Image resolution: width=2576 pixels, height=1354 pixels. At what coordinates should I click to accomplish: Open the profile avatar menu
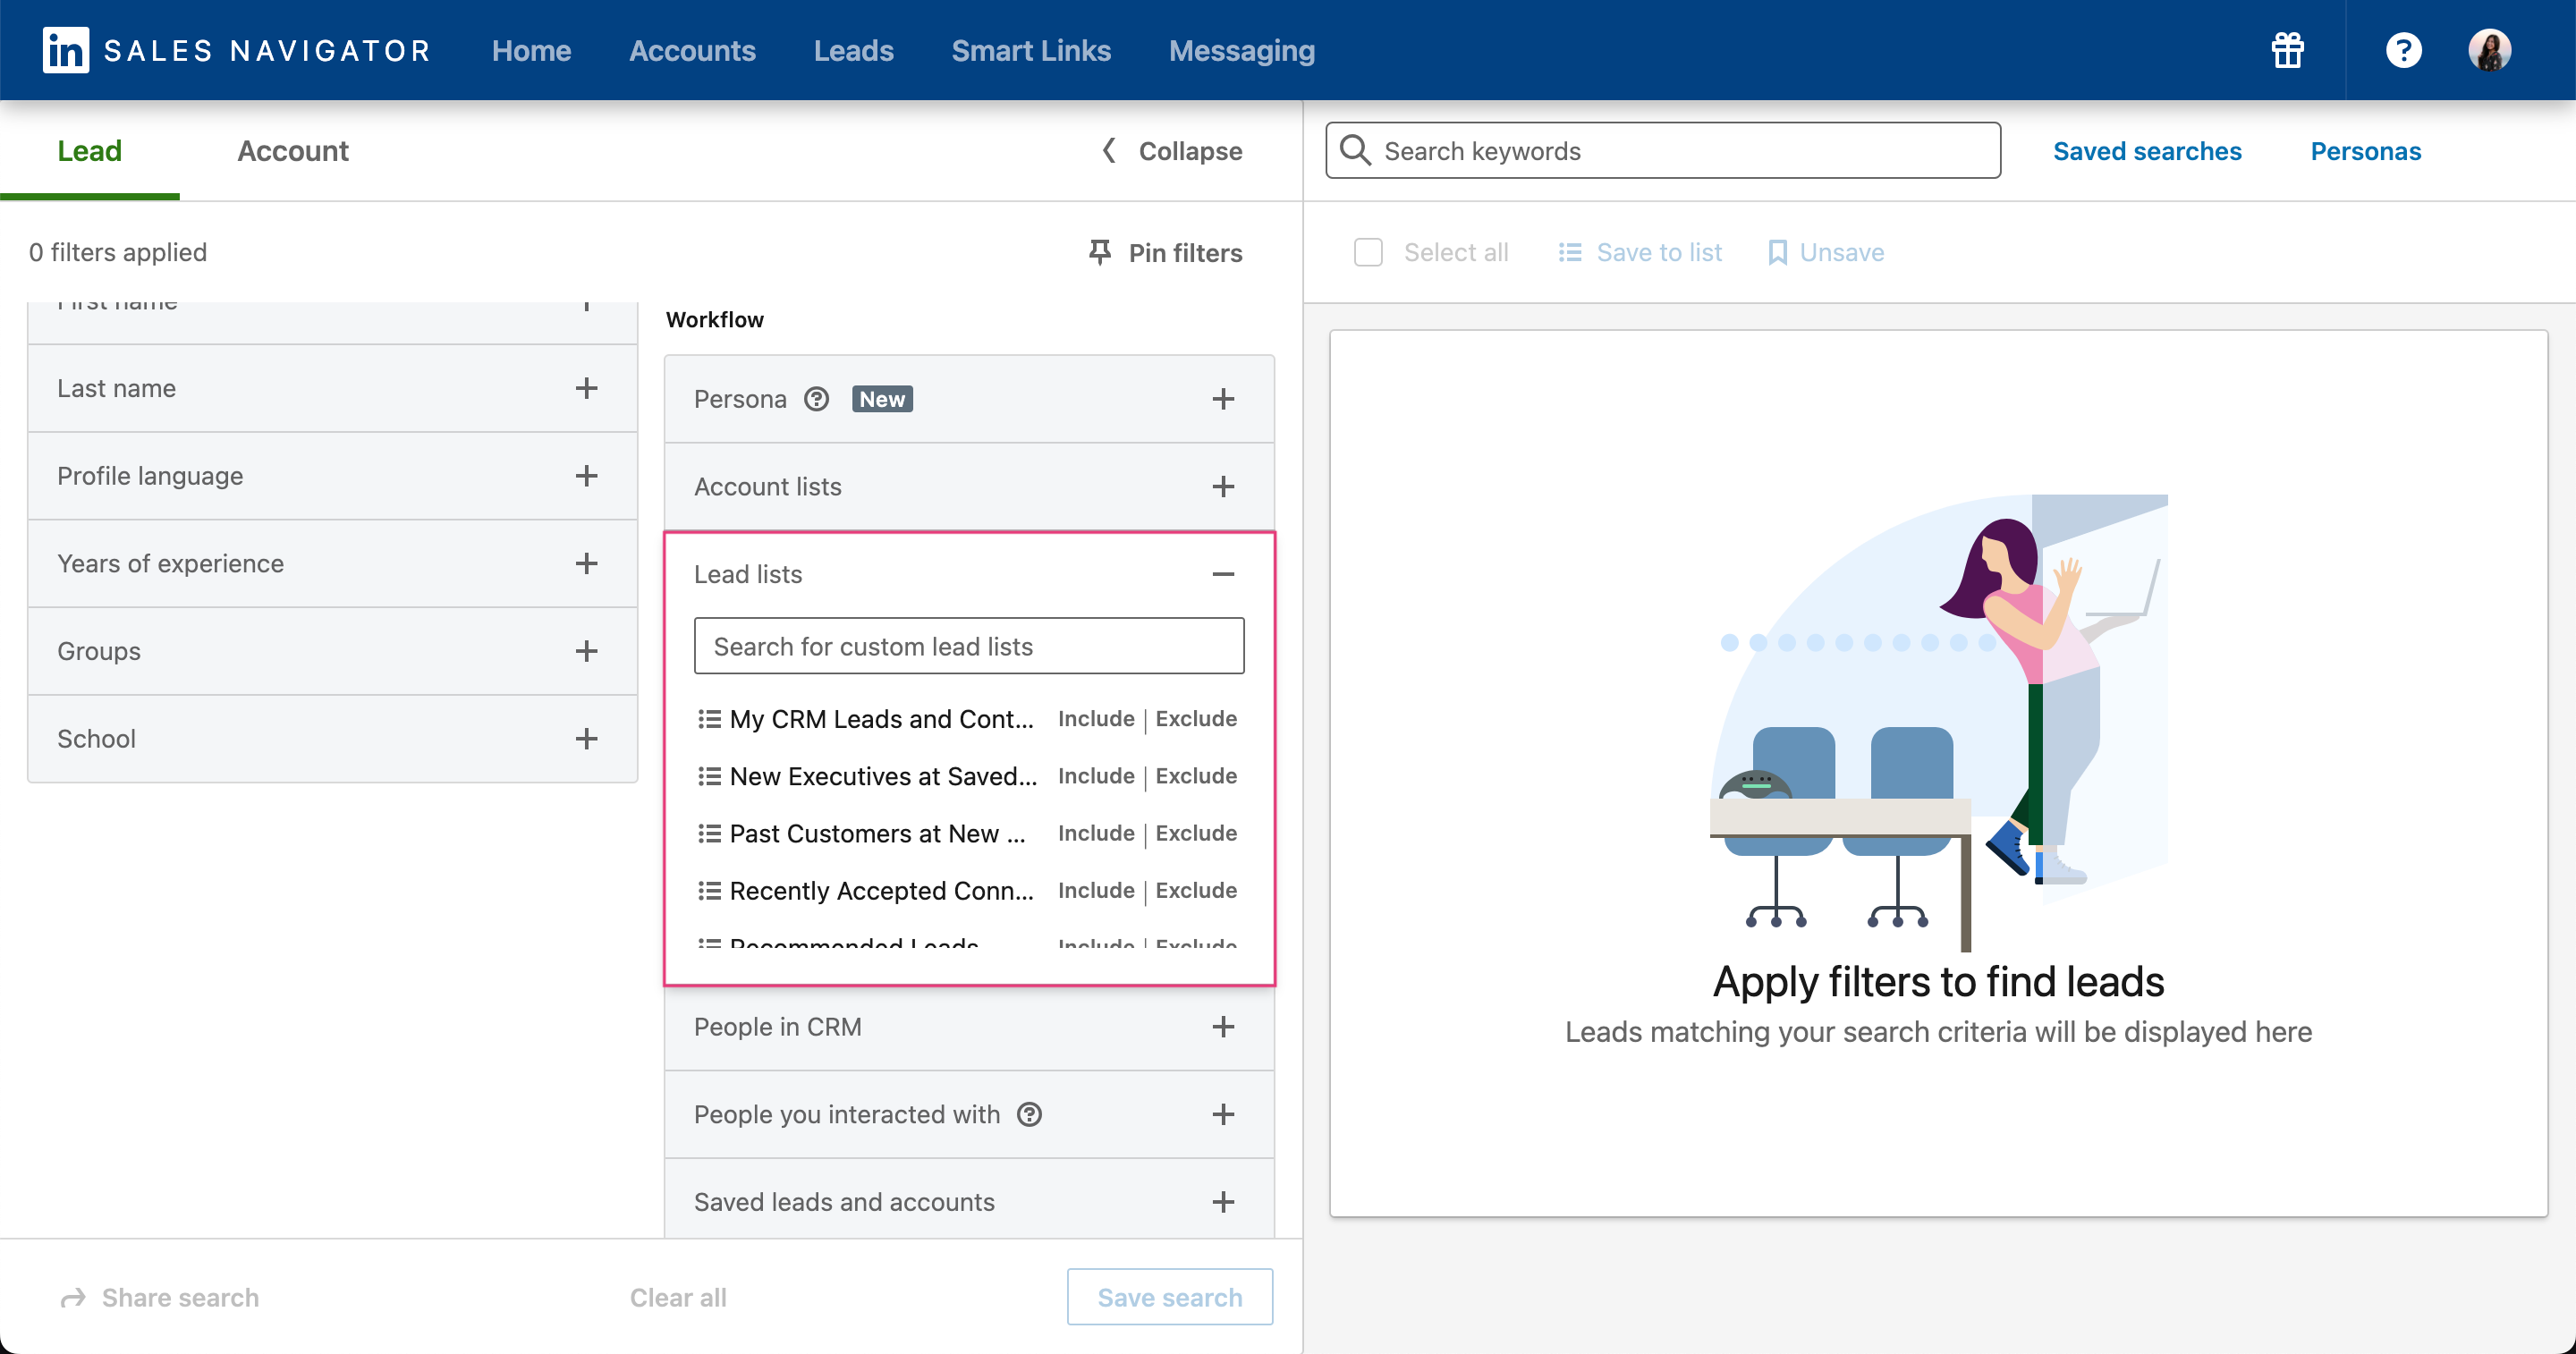(x=2489, y=50)
